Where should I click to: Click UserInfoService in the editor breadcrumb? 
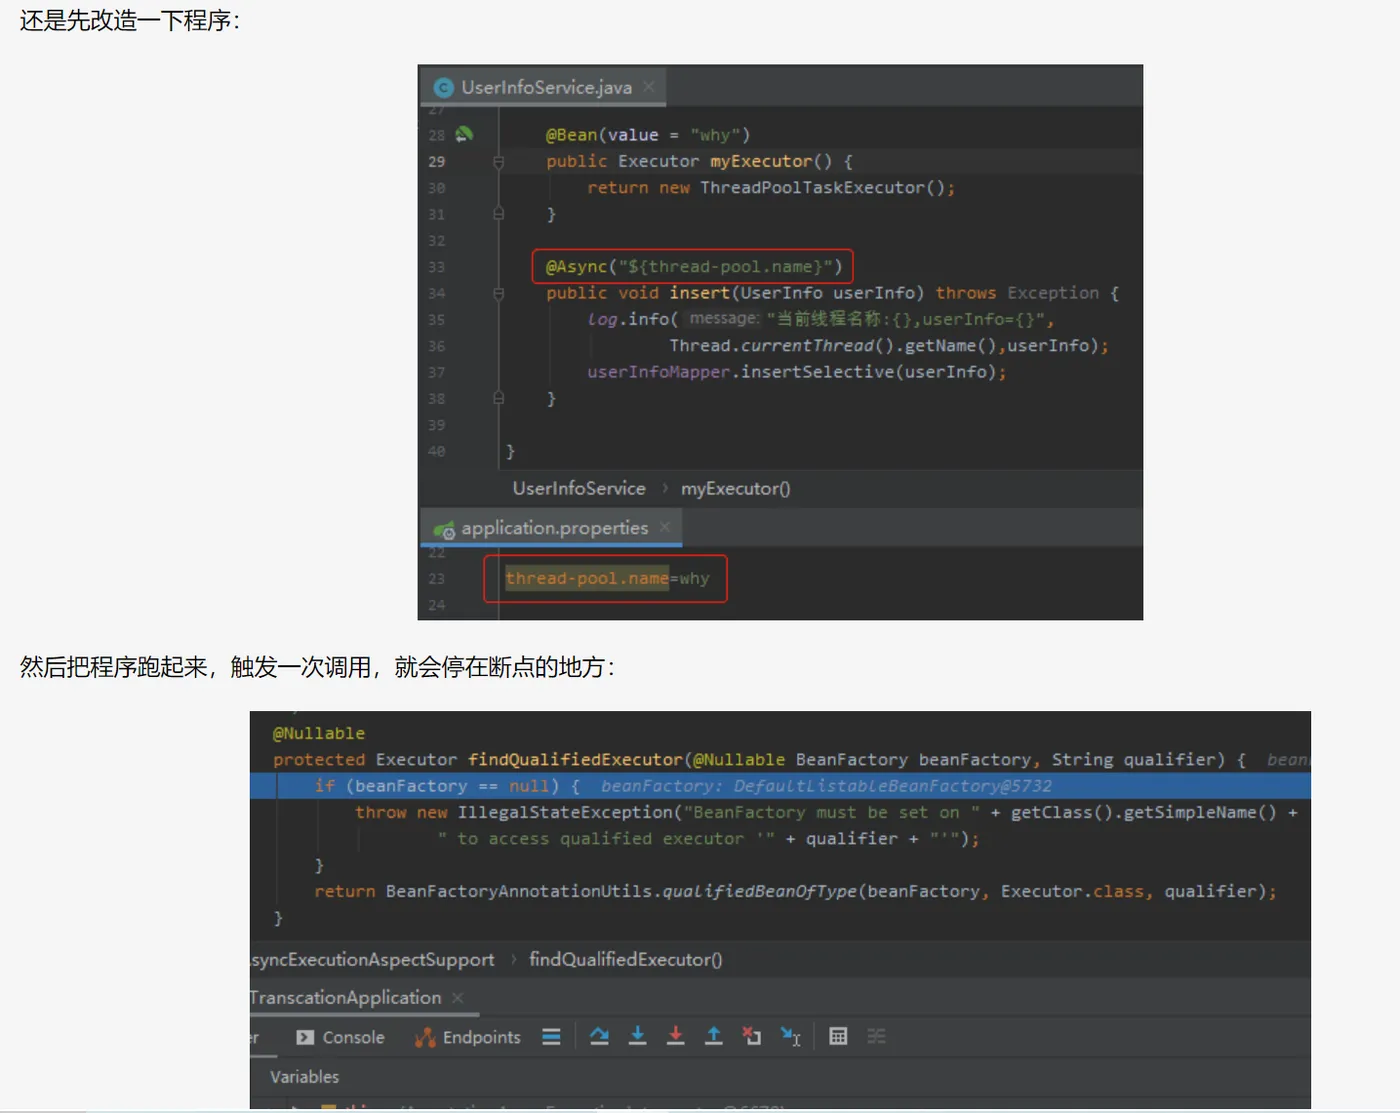[x=579, y=488]
